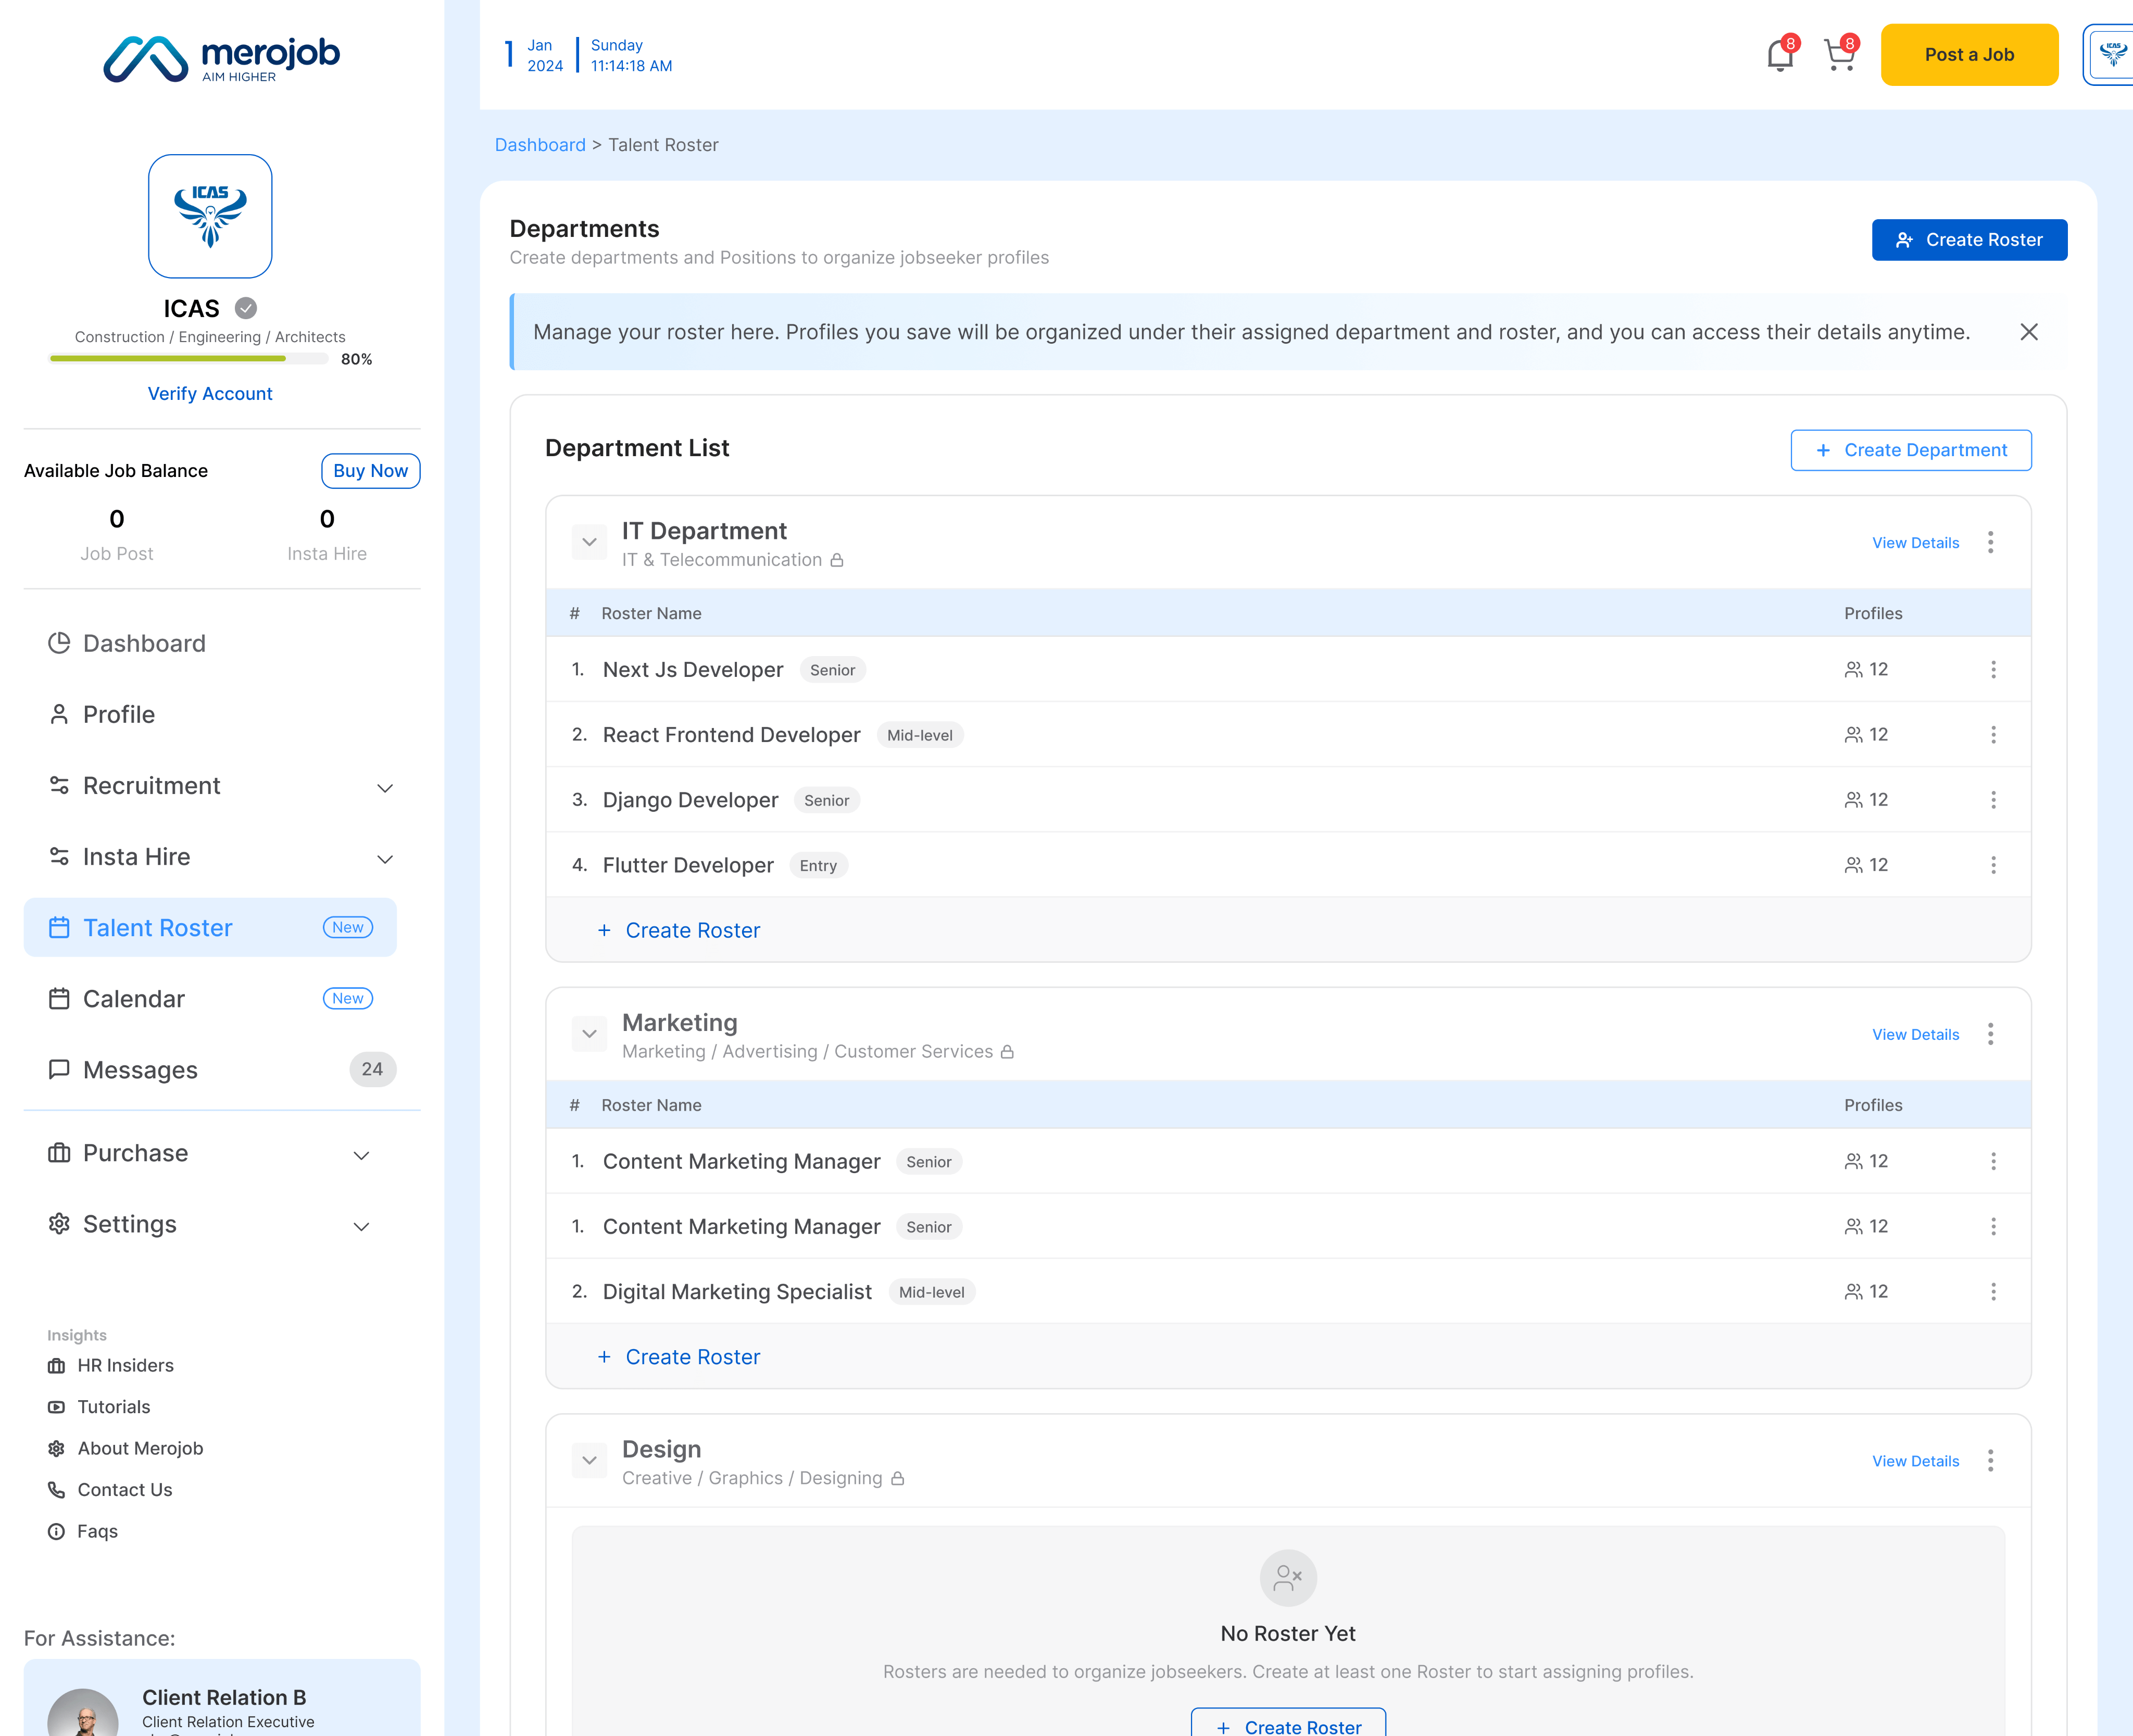The width and height of the screenshot is (2133, 1736).
Task: Expand the Purchase sidebar menu
Action: [362, 1155]
